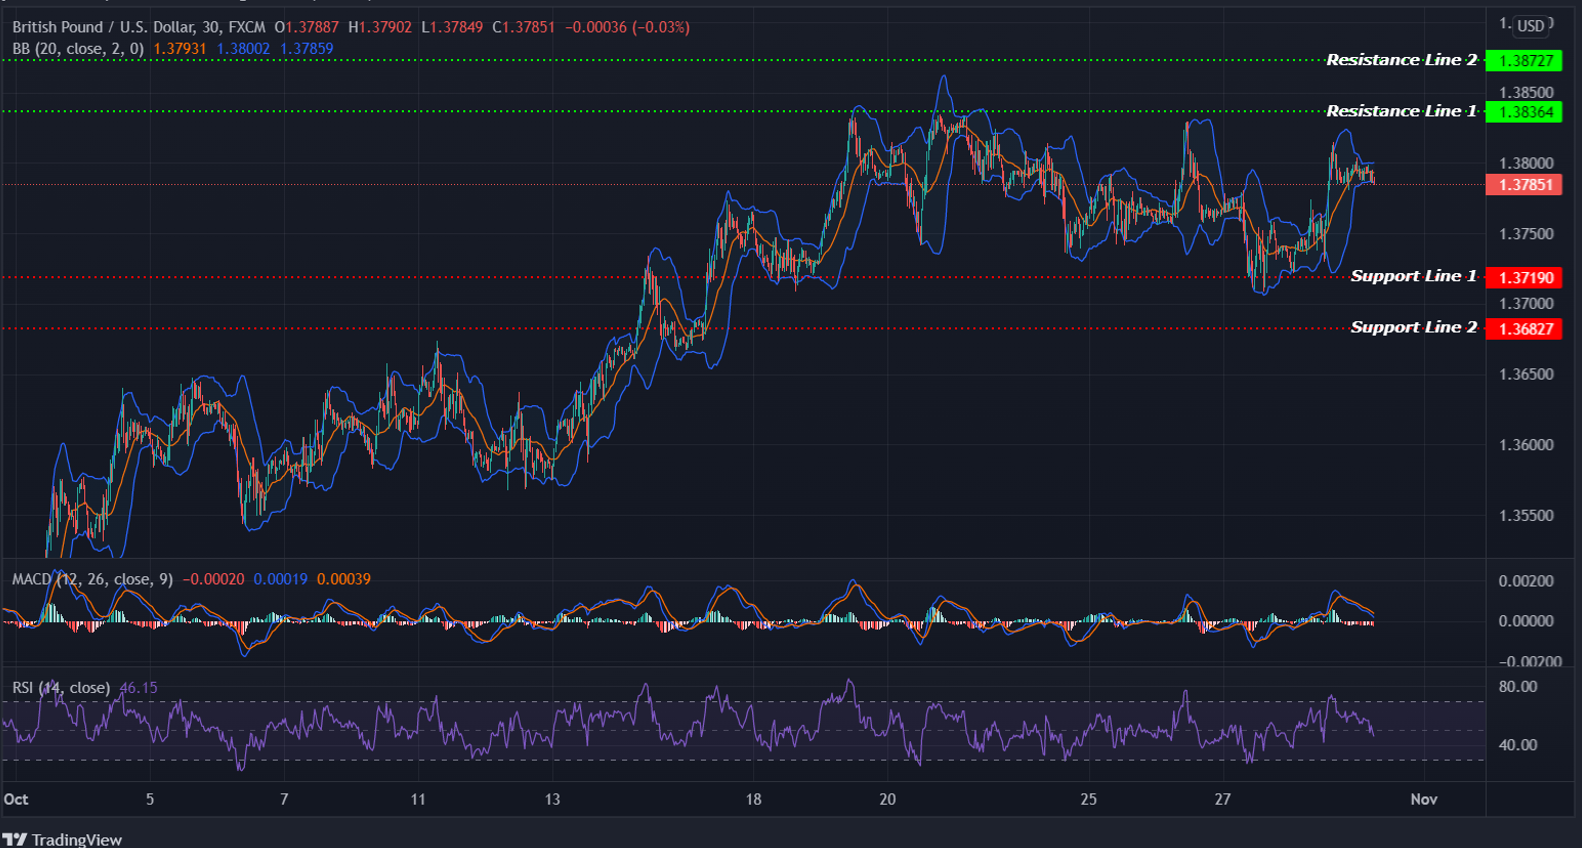1582x848 pixels.
Task: Click the TradingView logo icon
Action: pyautogui.click(x=14, y=839)
